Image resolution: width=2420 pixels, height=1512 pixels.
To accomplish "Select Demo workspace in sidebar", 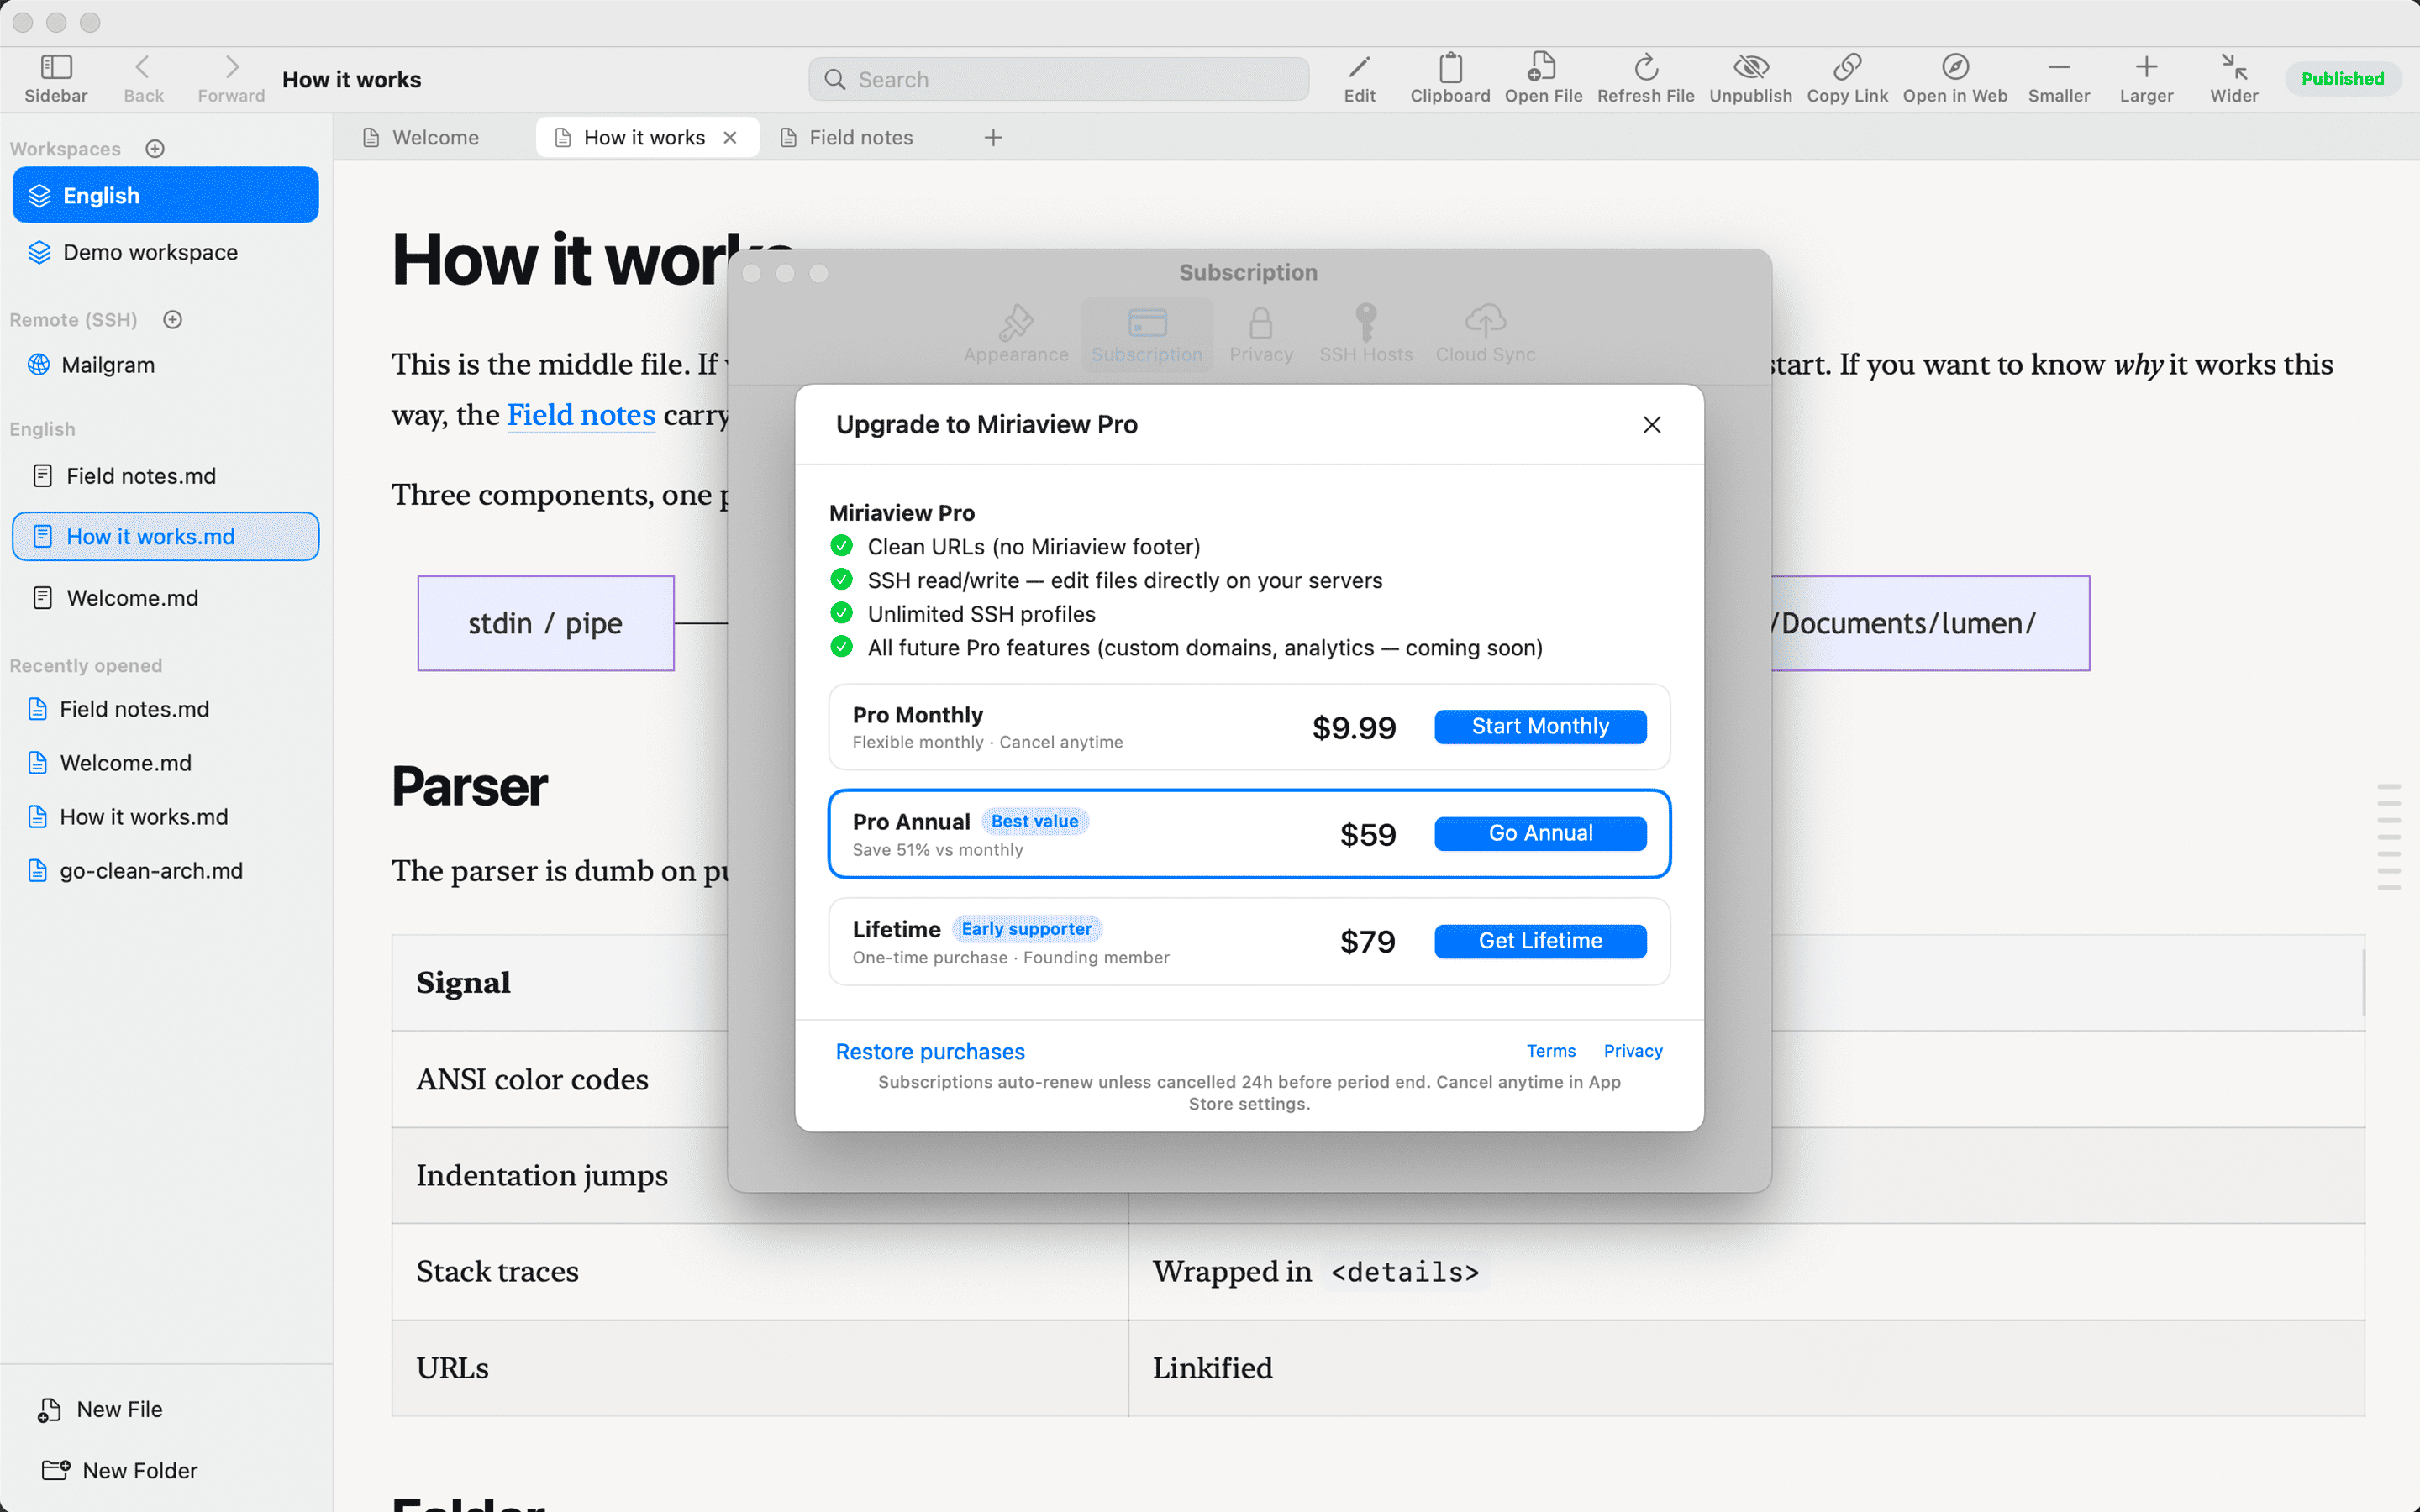I will click(166, 252).
